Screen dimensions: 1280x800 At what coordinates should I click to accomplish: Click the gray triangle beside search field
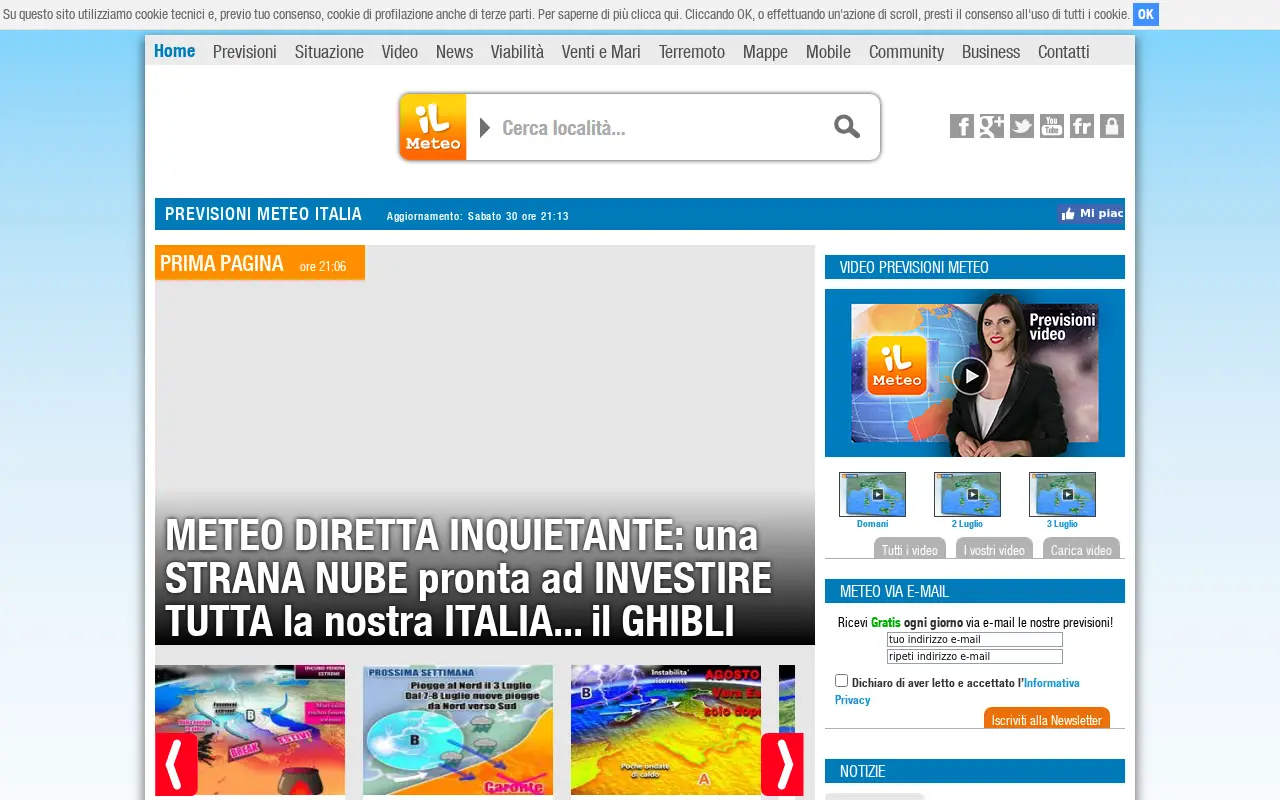(485, 127)
